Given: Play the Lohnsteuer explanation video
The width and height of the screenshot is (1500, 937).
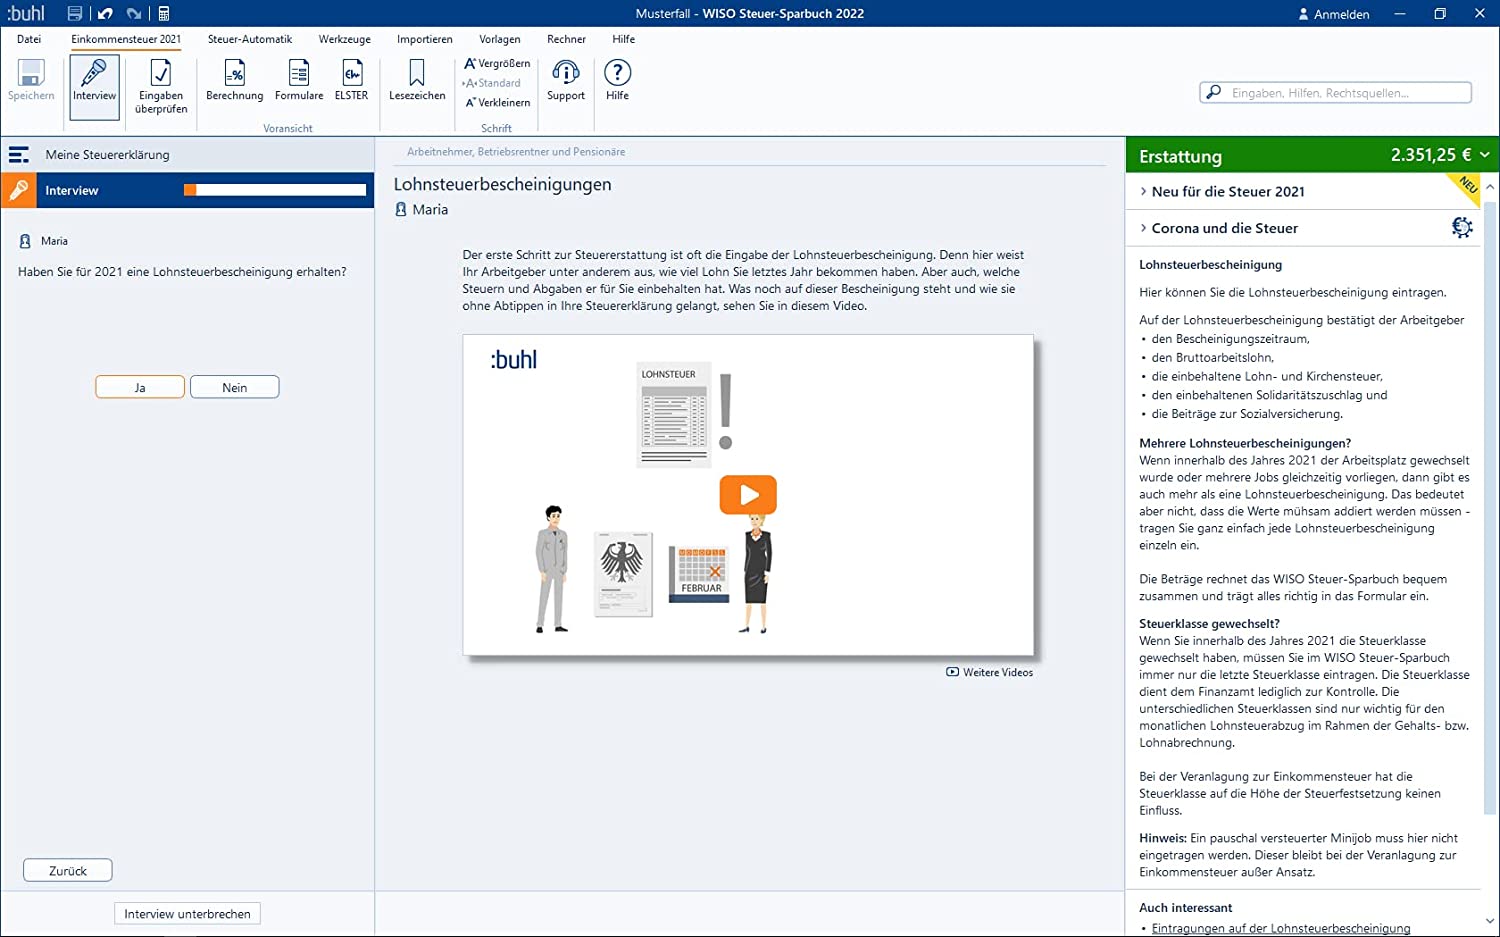Looking at the screenshot, I should (748, 495).
